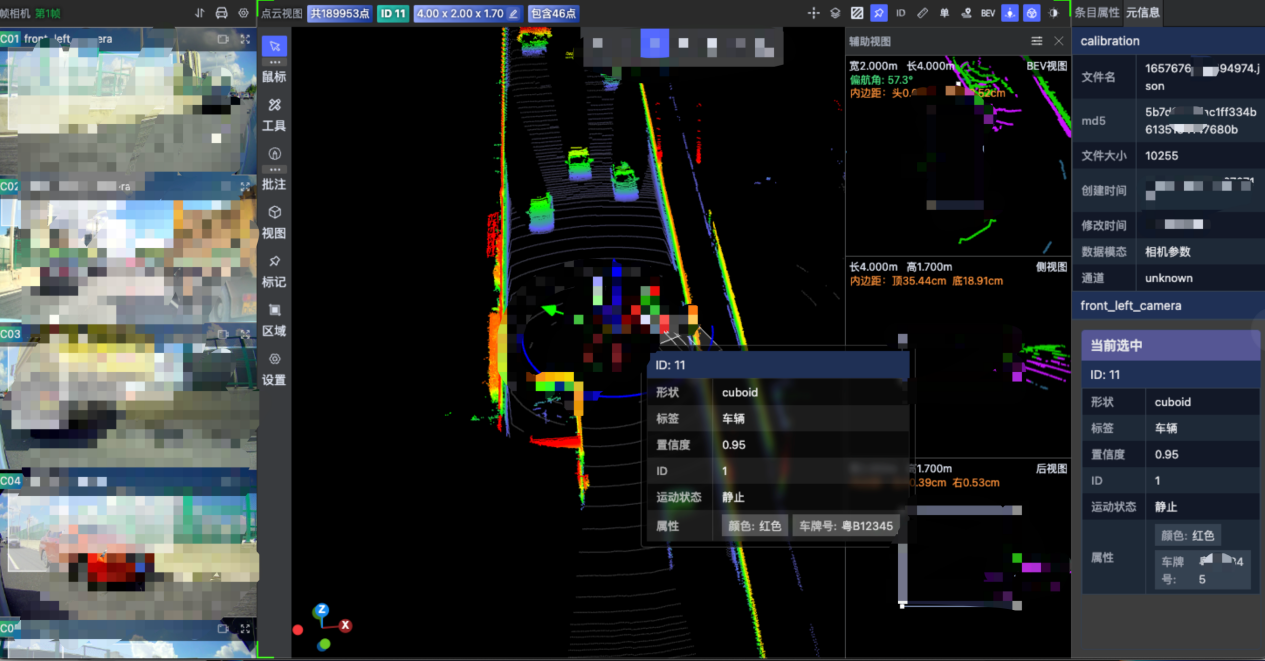Click the 侧视图 side view label

click(x=1052, y=267)
